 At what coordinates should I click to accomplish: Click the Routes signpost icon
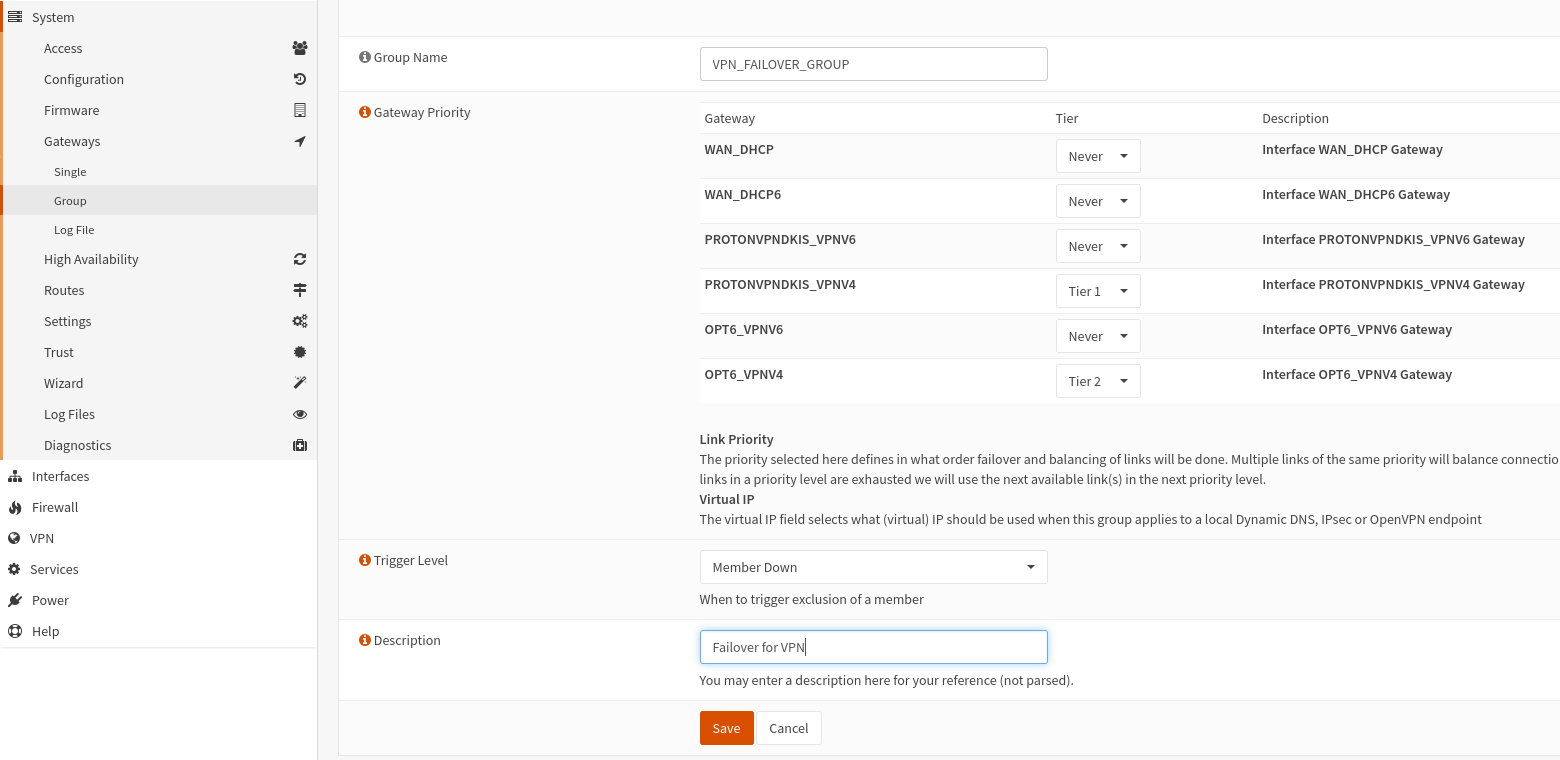coord(299,290)
